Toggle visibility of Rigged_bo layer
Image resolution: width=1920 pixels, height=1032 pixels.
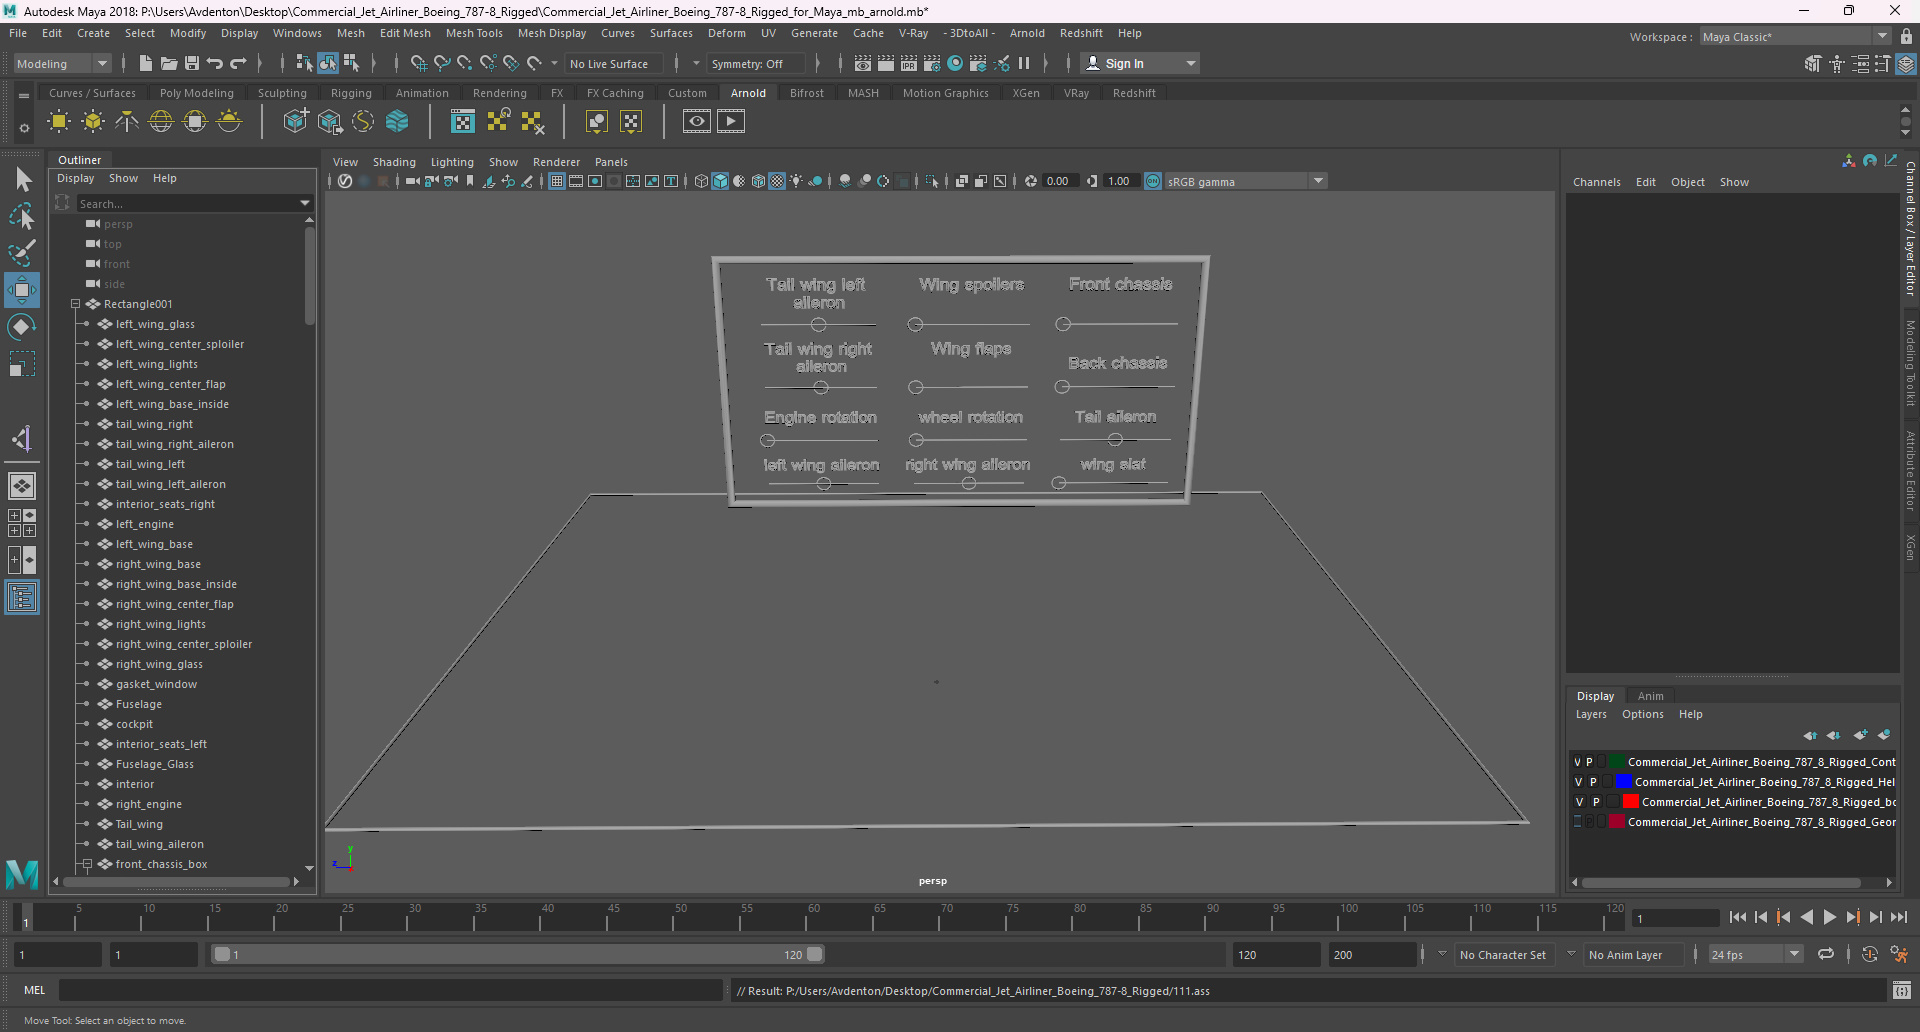(1580, 802)
